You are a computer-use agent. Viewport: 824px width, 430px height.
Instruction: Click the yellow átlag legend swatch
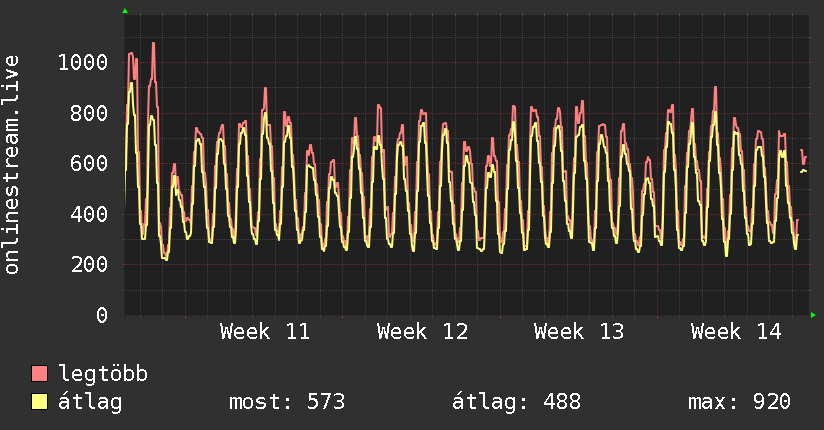(x=39, y=401)
